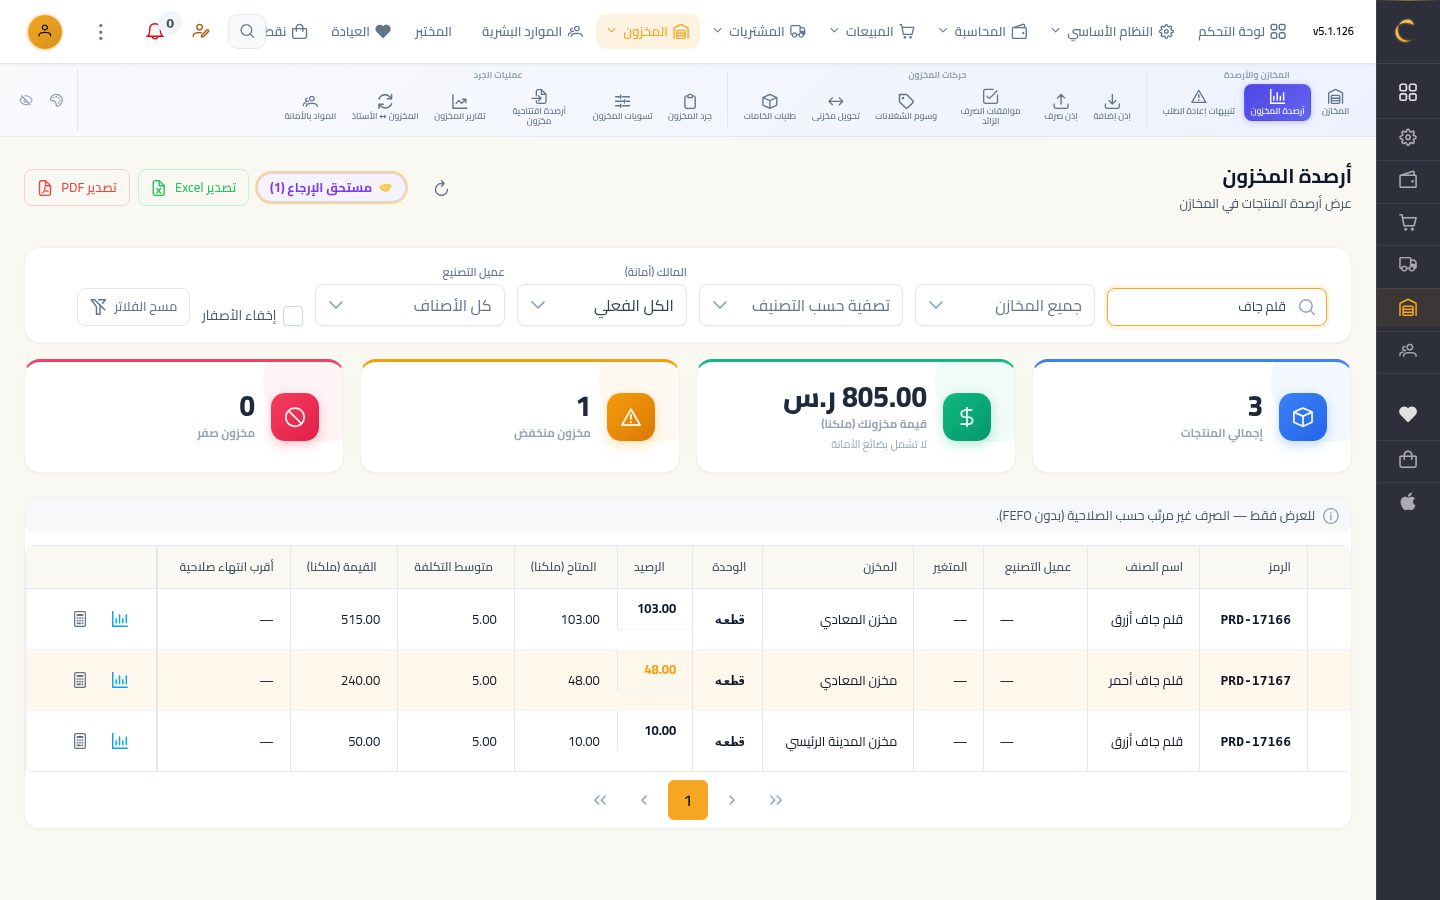The image size is (1440, 900).
Task: Go to لوحة التحكم dashboard
Action: tap(1242, 32)
